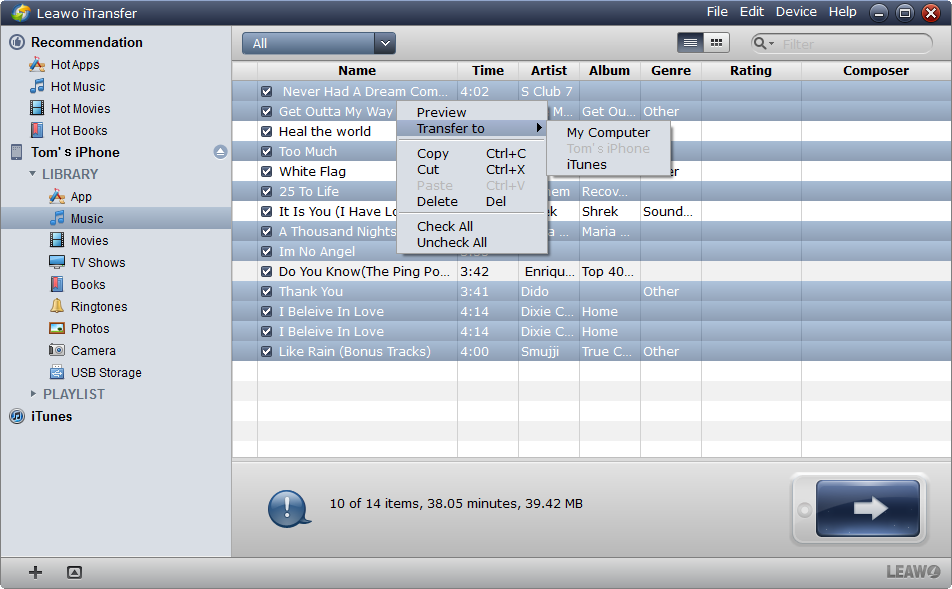Select Tom's iPhone device icon
This screenshot has width=952, height=589.
click(17, 152)
